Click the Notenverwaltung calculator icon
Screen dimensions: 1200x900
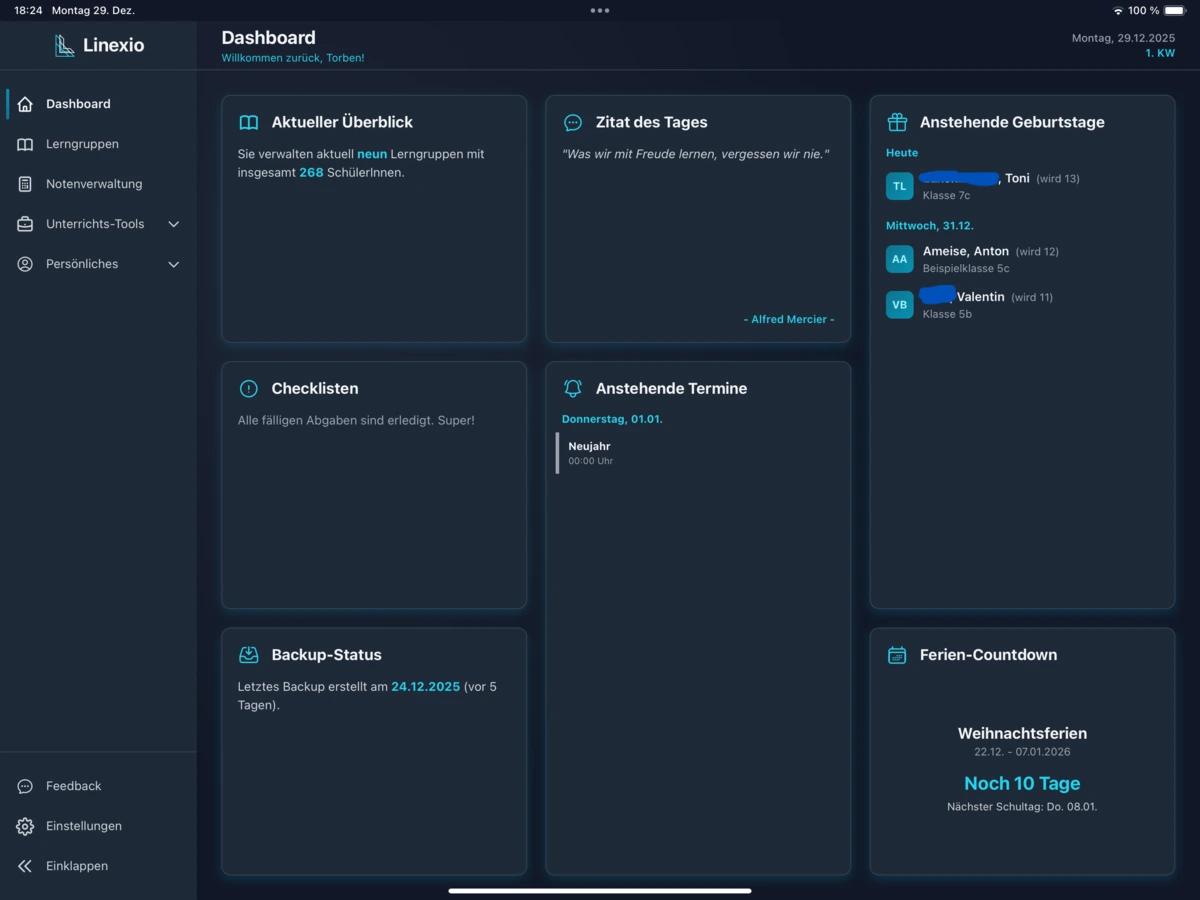click(x=25, y=184)
